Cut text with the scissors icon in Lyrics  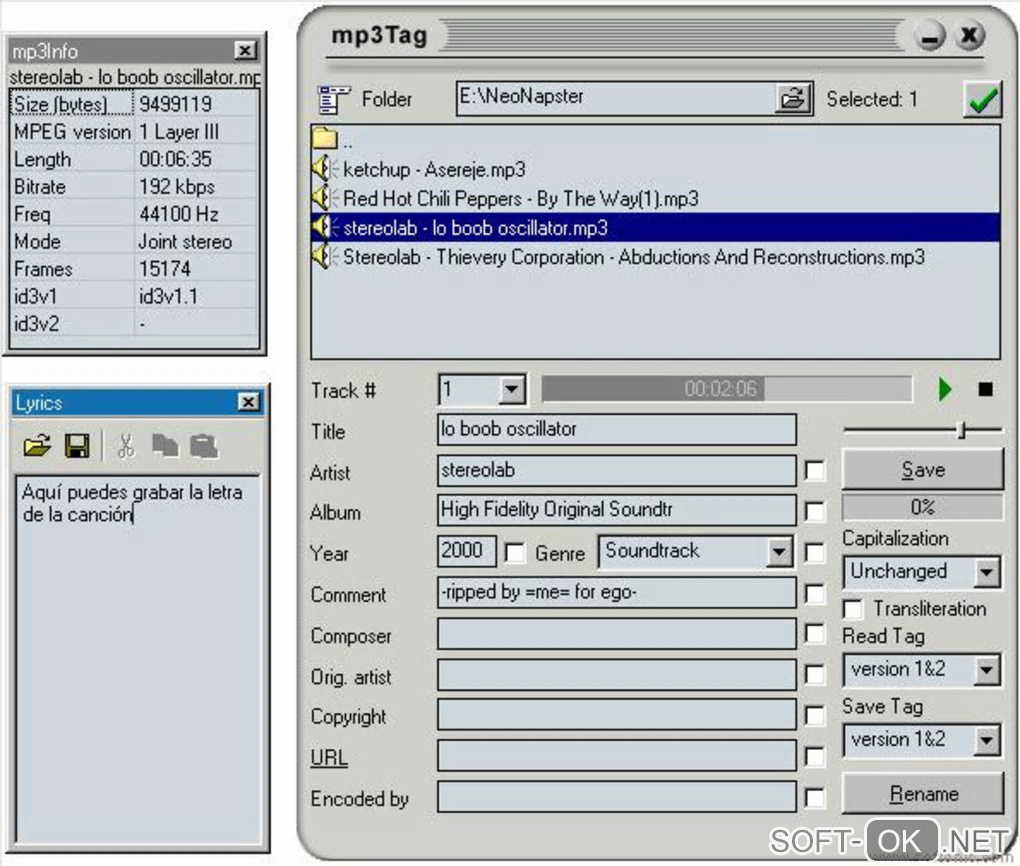click(x=126, y=446)
